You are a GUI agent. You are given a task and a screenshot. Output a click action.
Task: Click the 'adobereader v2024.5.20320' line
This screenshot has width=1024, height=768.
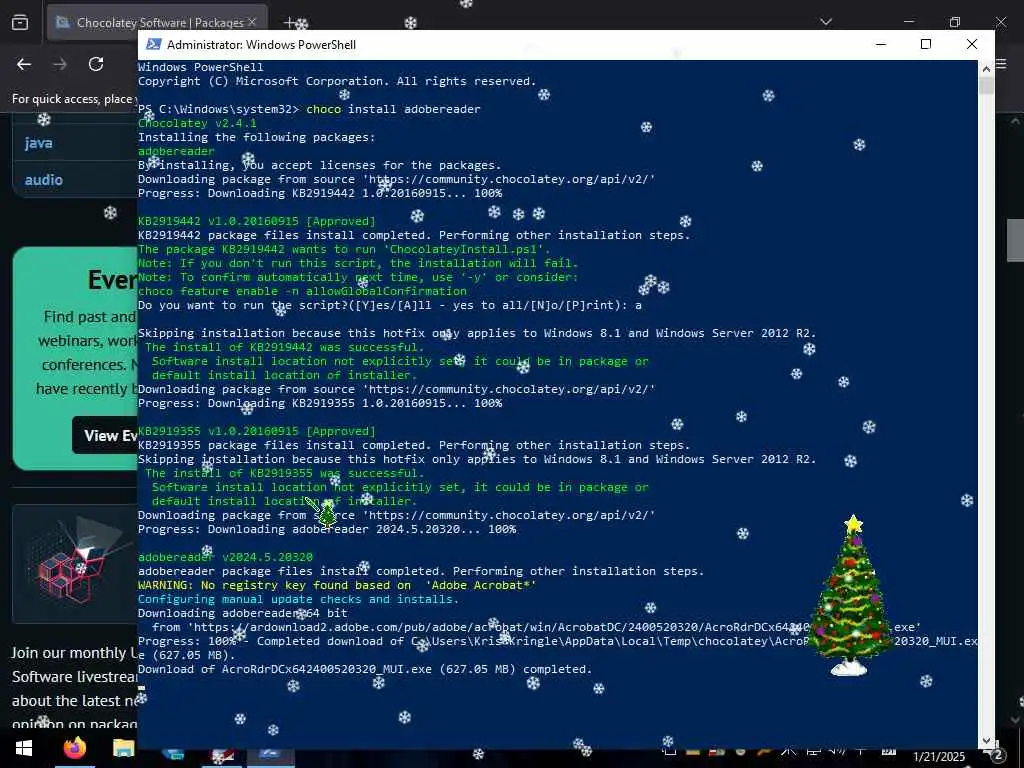click(225, 556)
